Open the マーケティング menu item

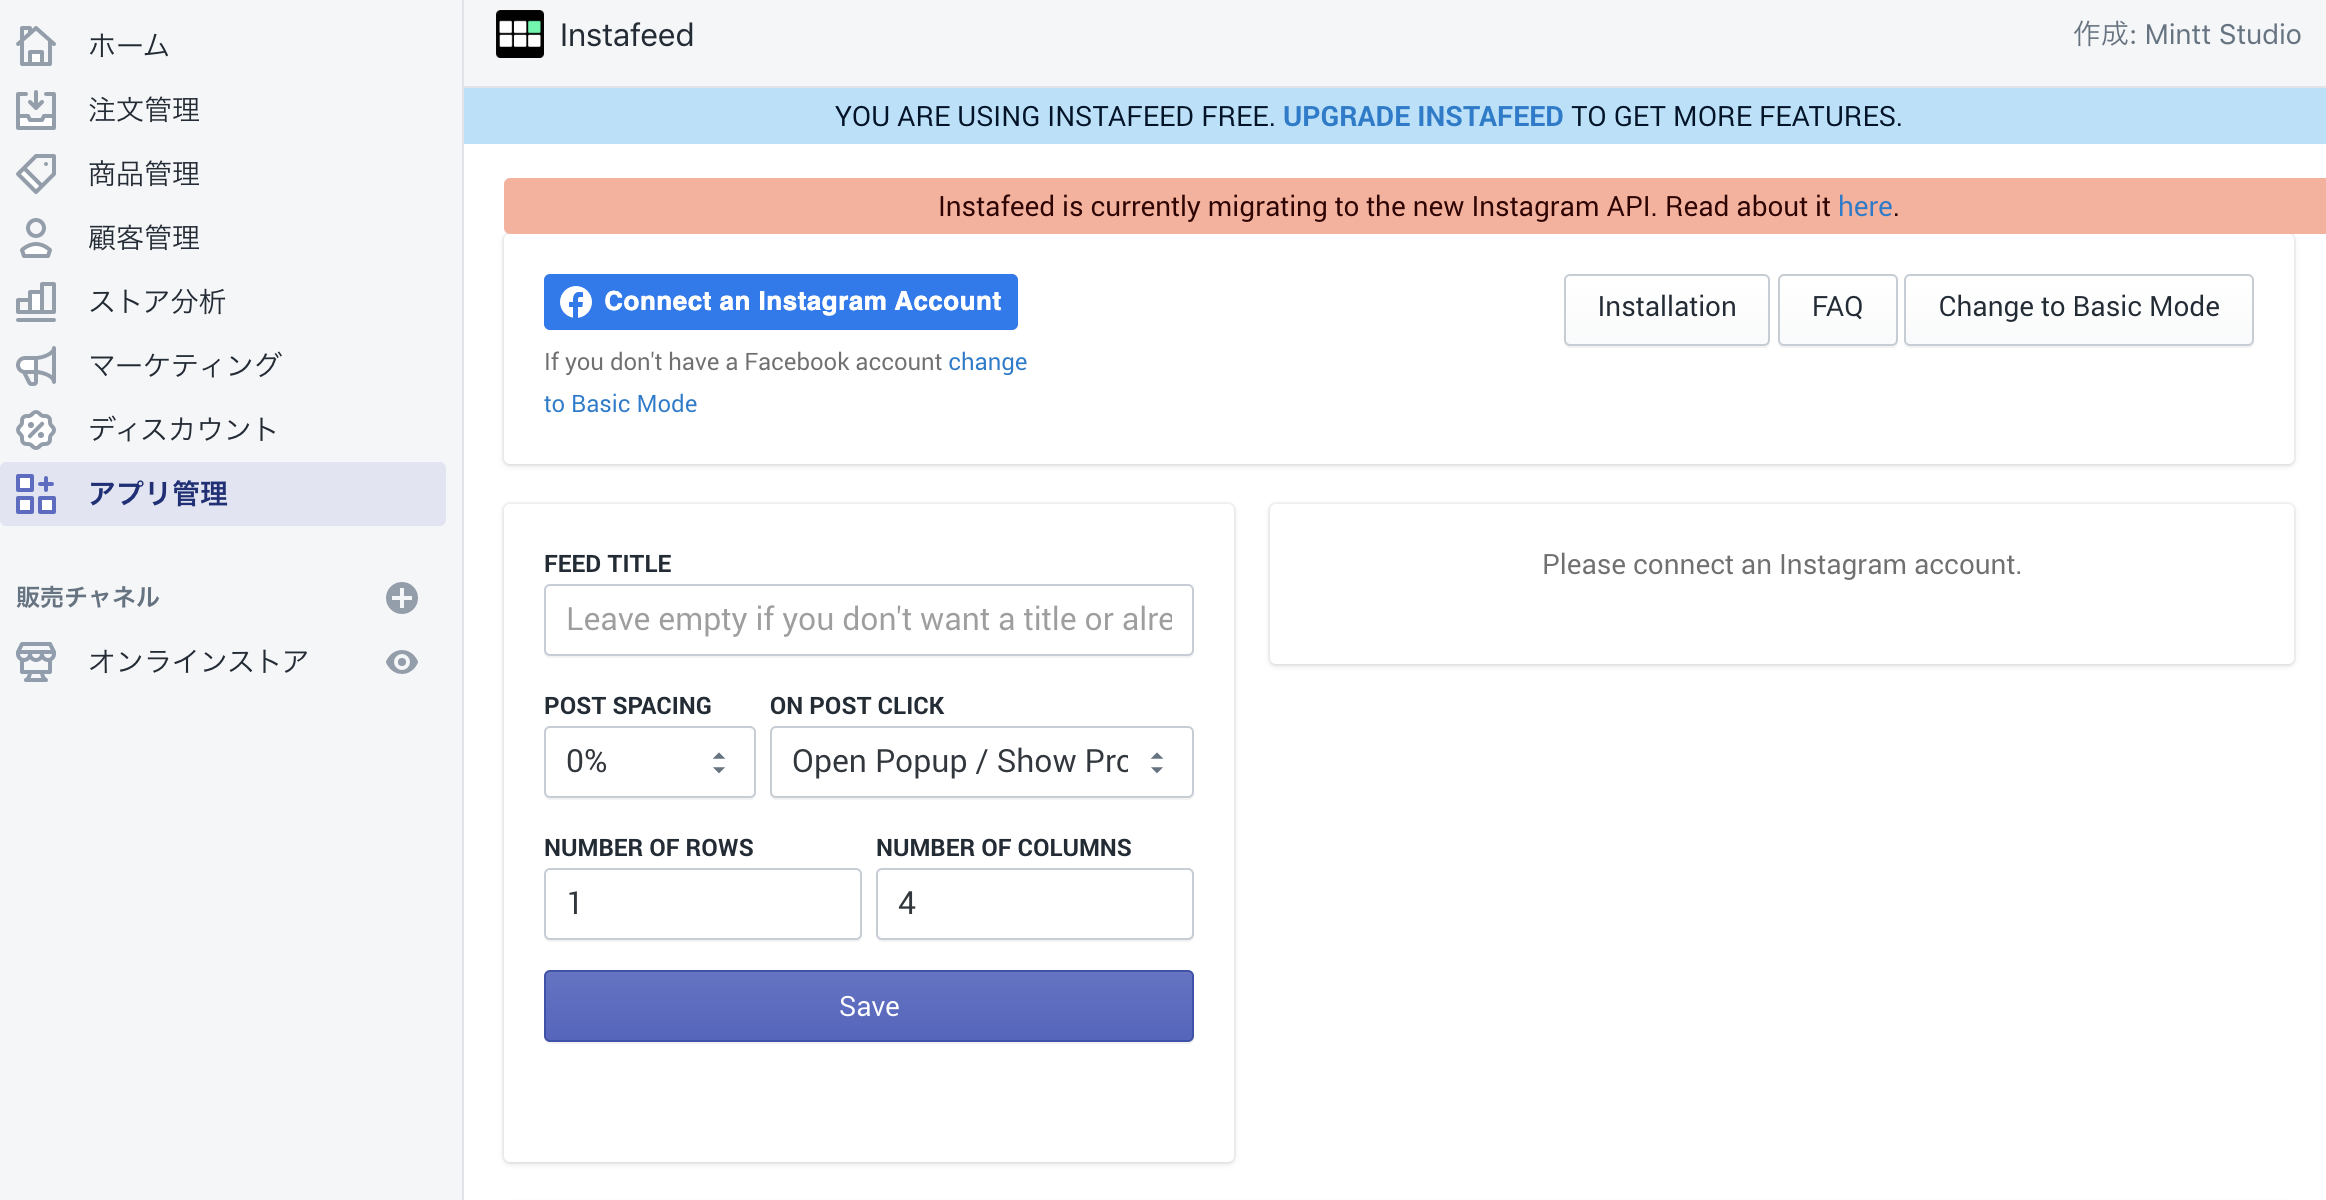(x=224, y=366)
